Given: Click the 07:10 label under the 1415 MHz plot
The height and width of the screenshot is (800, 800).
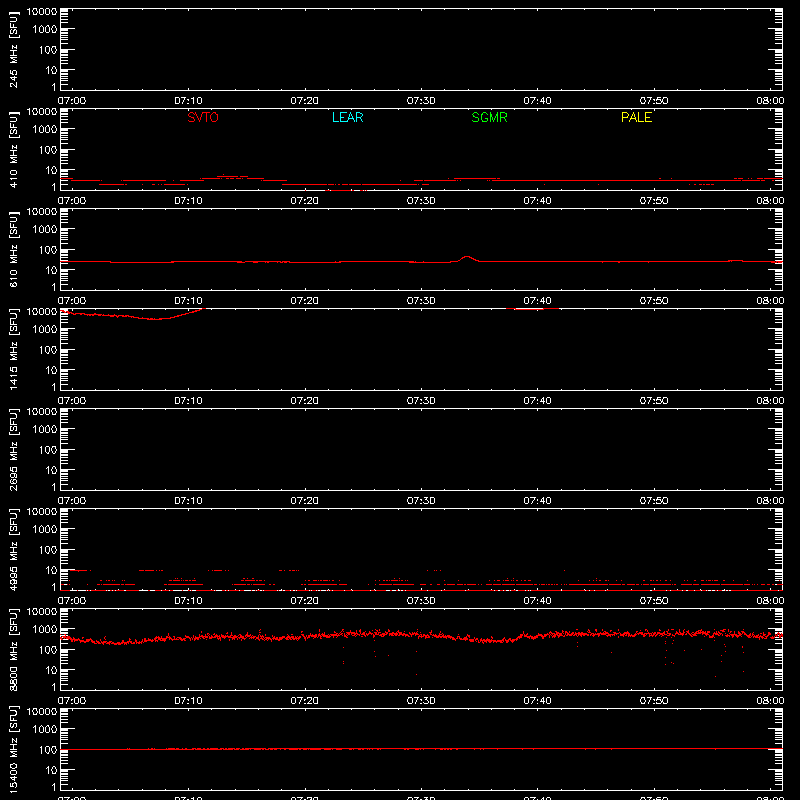Looking at the screenshot, I should (188, 401).
